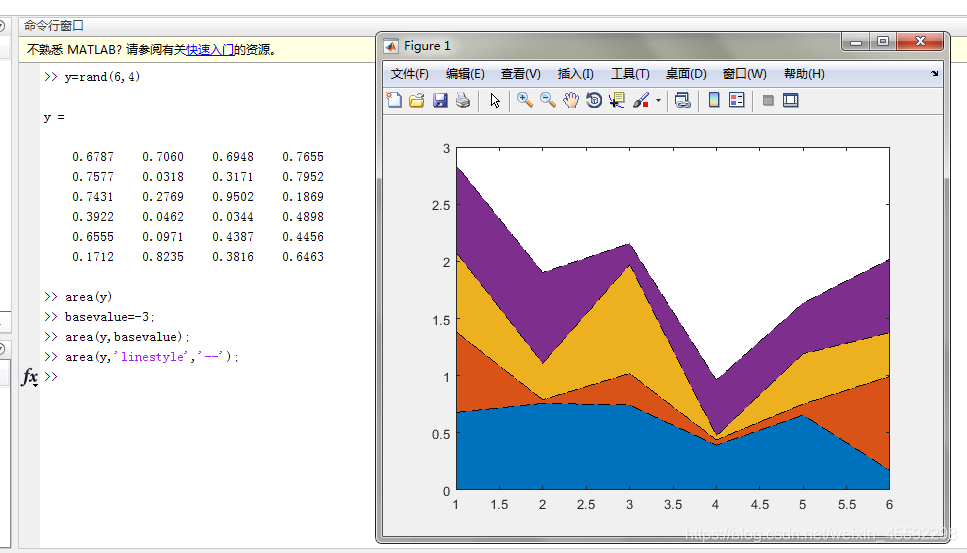Save the figure with the floppy disk icon
The width and height of the screenshot is (967, 553).
tap(440, 100)
